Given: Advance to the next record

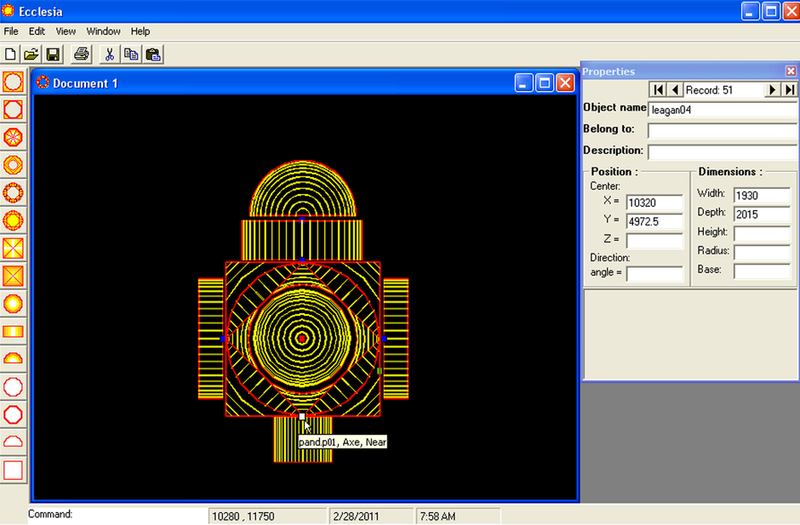Looking at the screenshot, I should click(772, 90).
